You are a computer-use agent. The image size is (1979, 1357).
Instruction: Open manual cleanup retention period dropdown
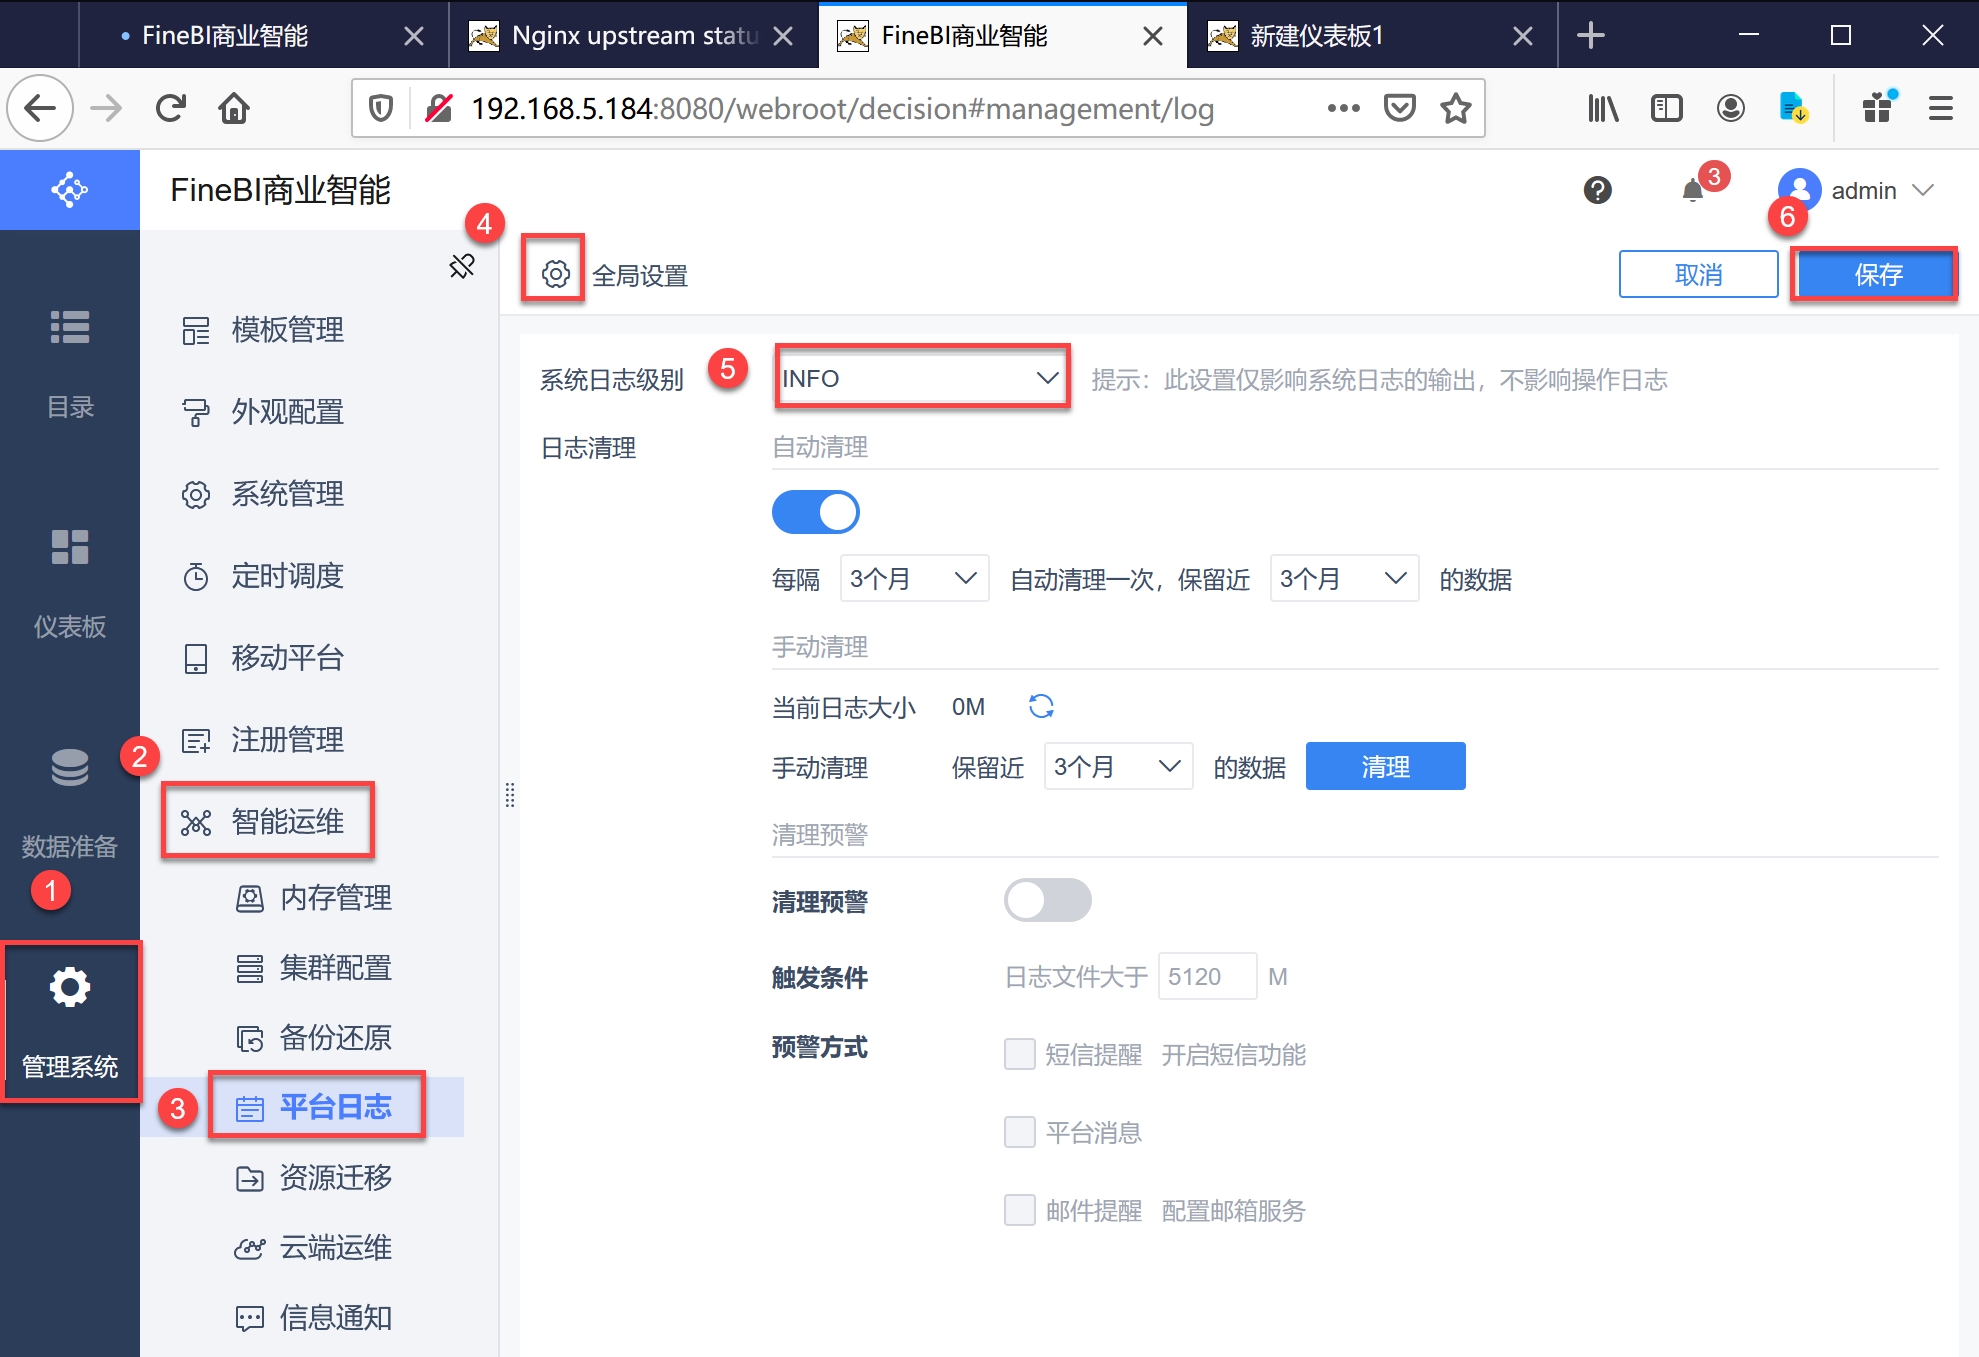1117,767
